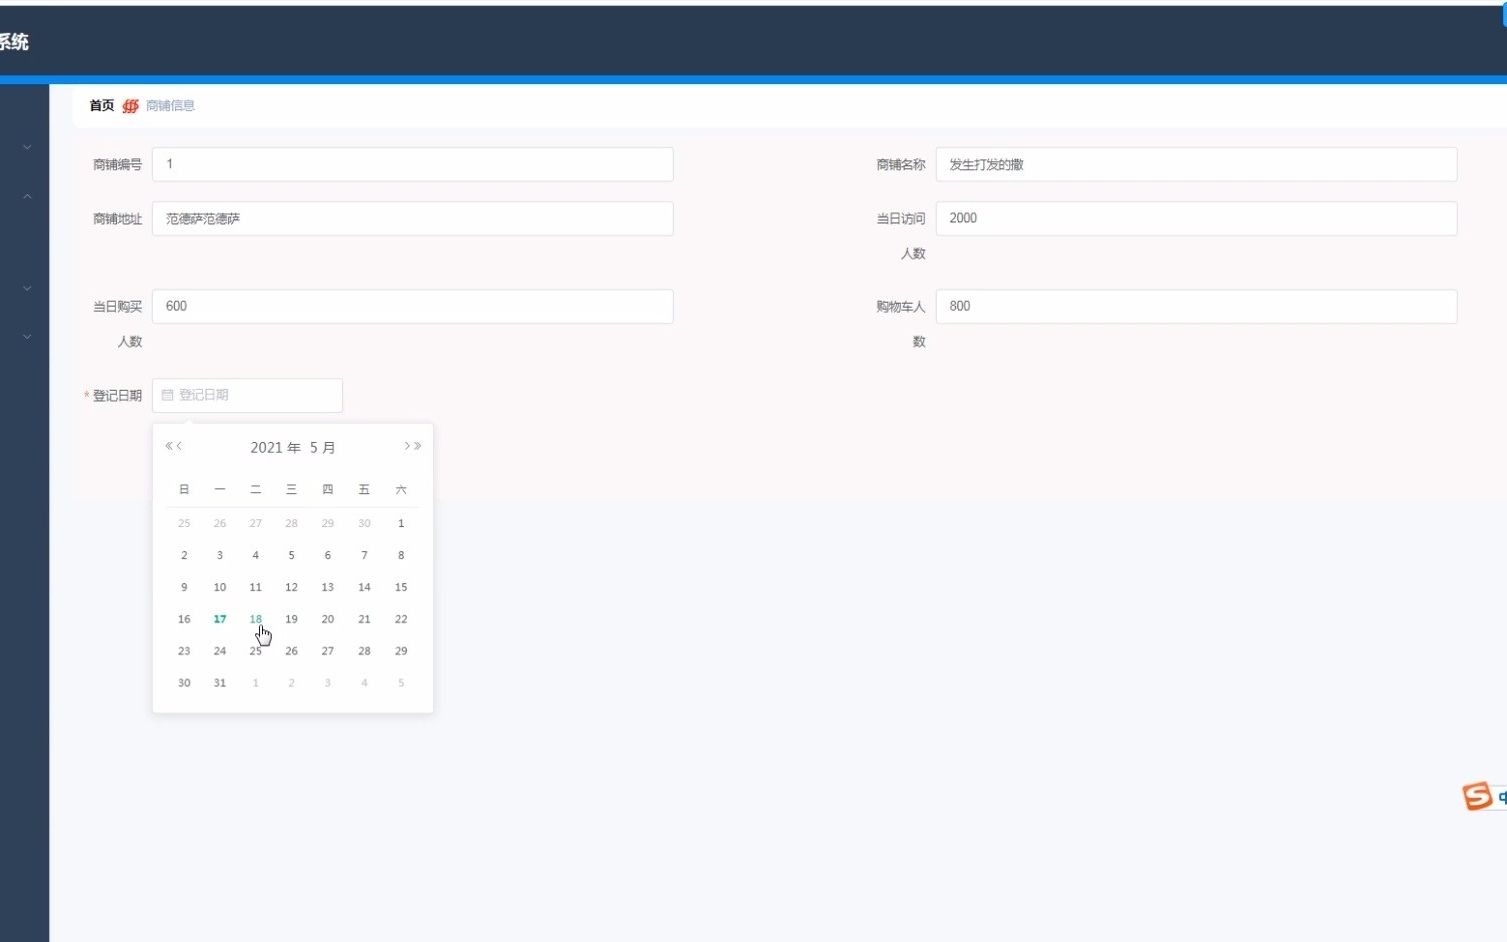Select May 30 in the last calendar row
This screenshot has height=942, width=1507.
[184, 683]
